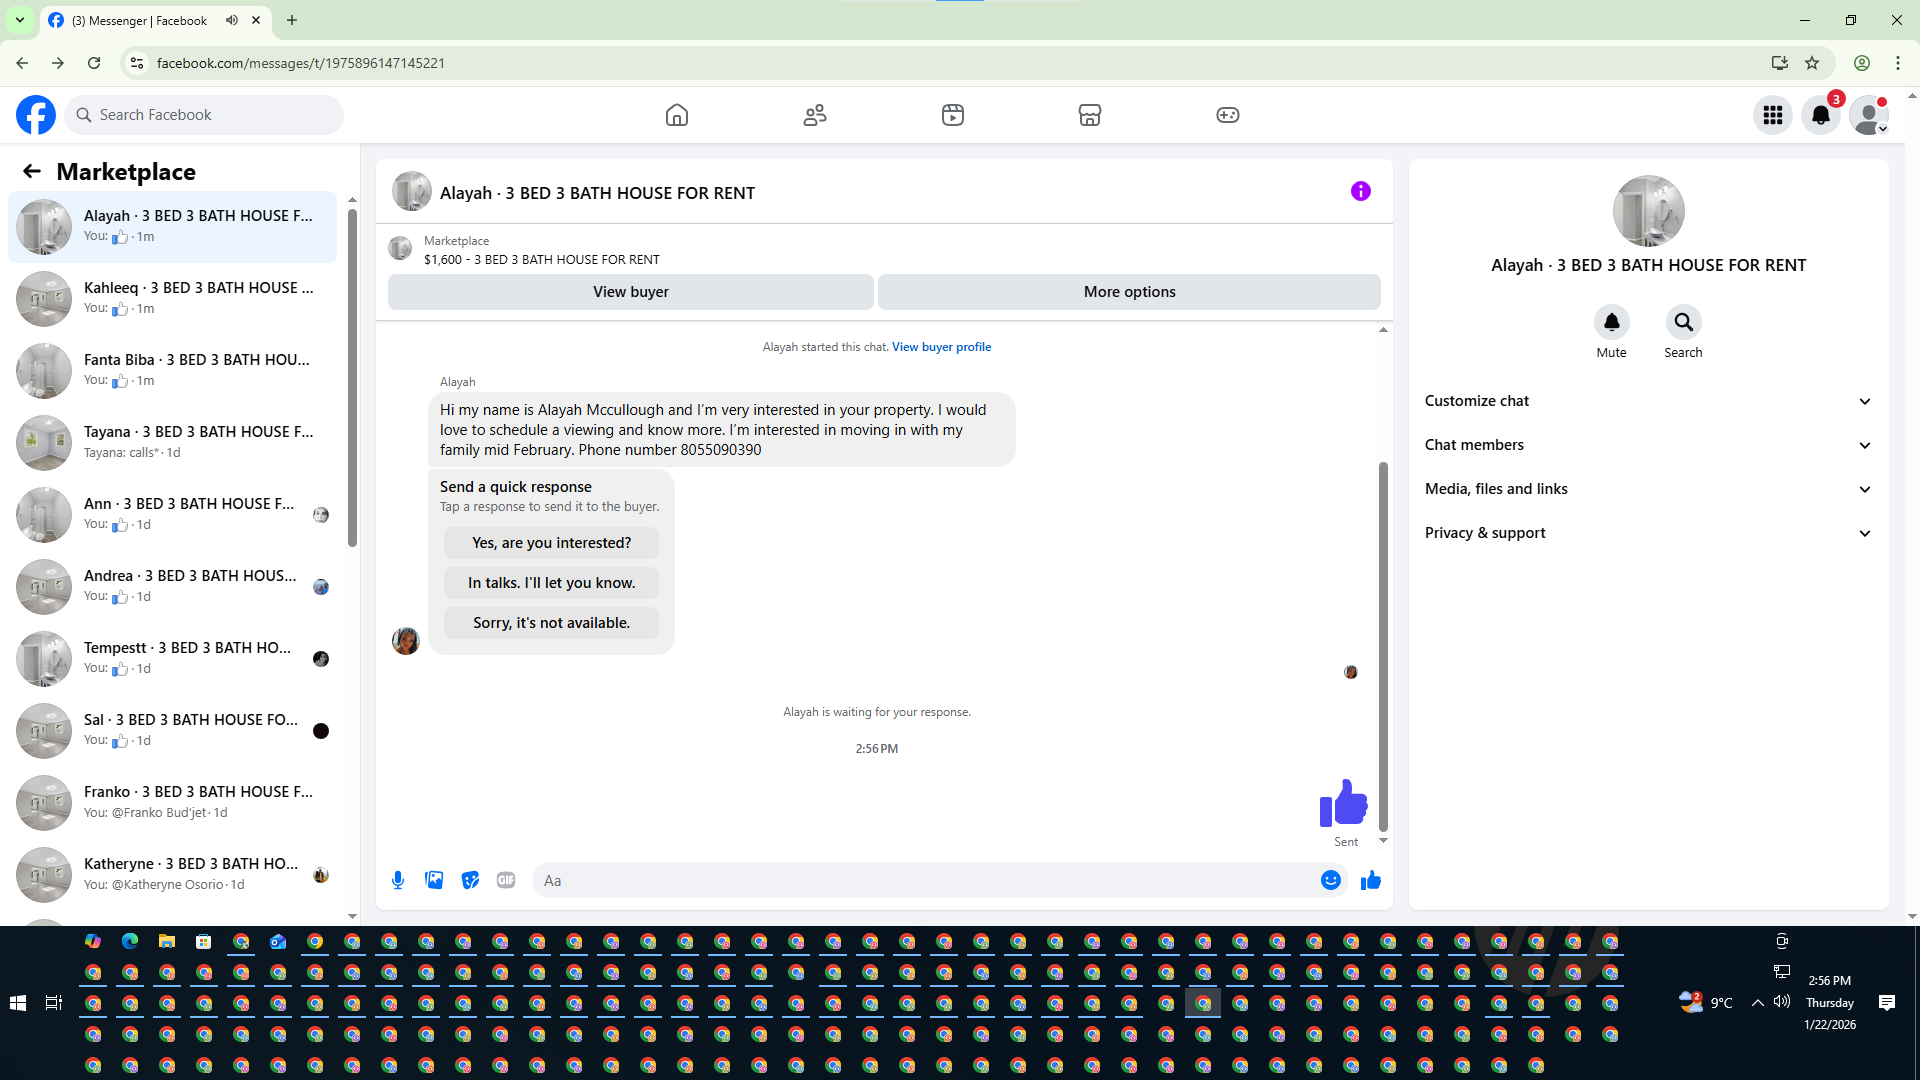Screen dimensions: 1920x1080
Task: Open the Facebook menu grid icon
Action: (x=1773, y=115)
